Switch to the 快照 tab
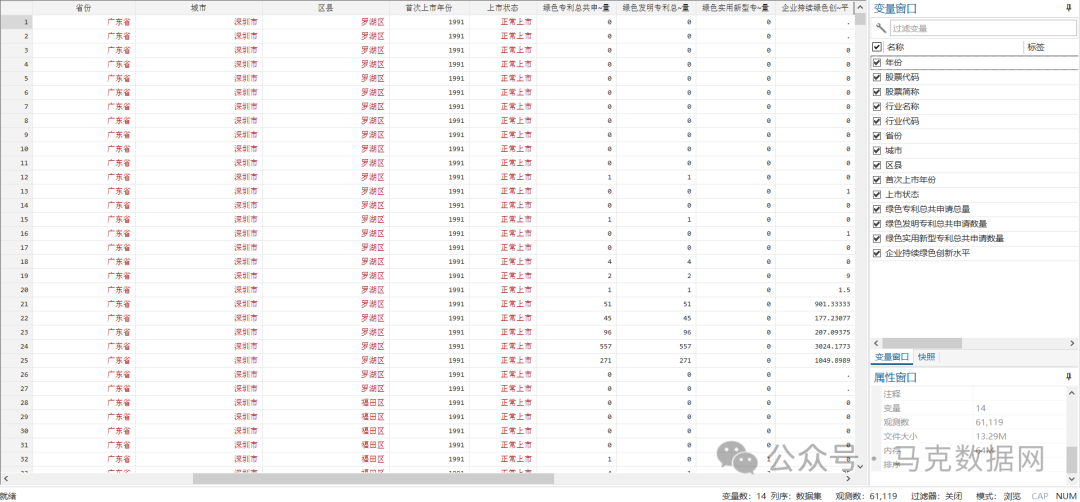Viewport: 1080px width, 502px height. [926, 357]
